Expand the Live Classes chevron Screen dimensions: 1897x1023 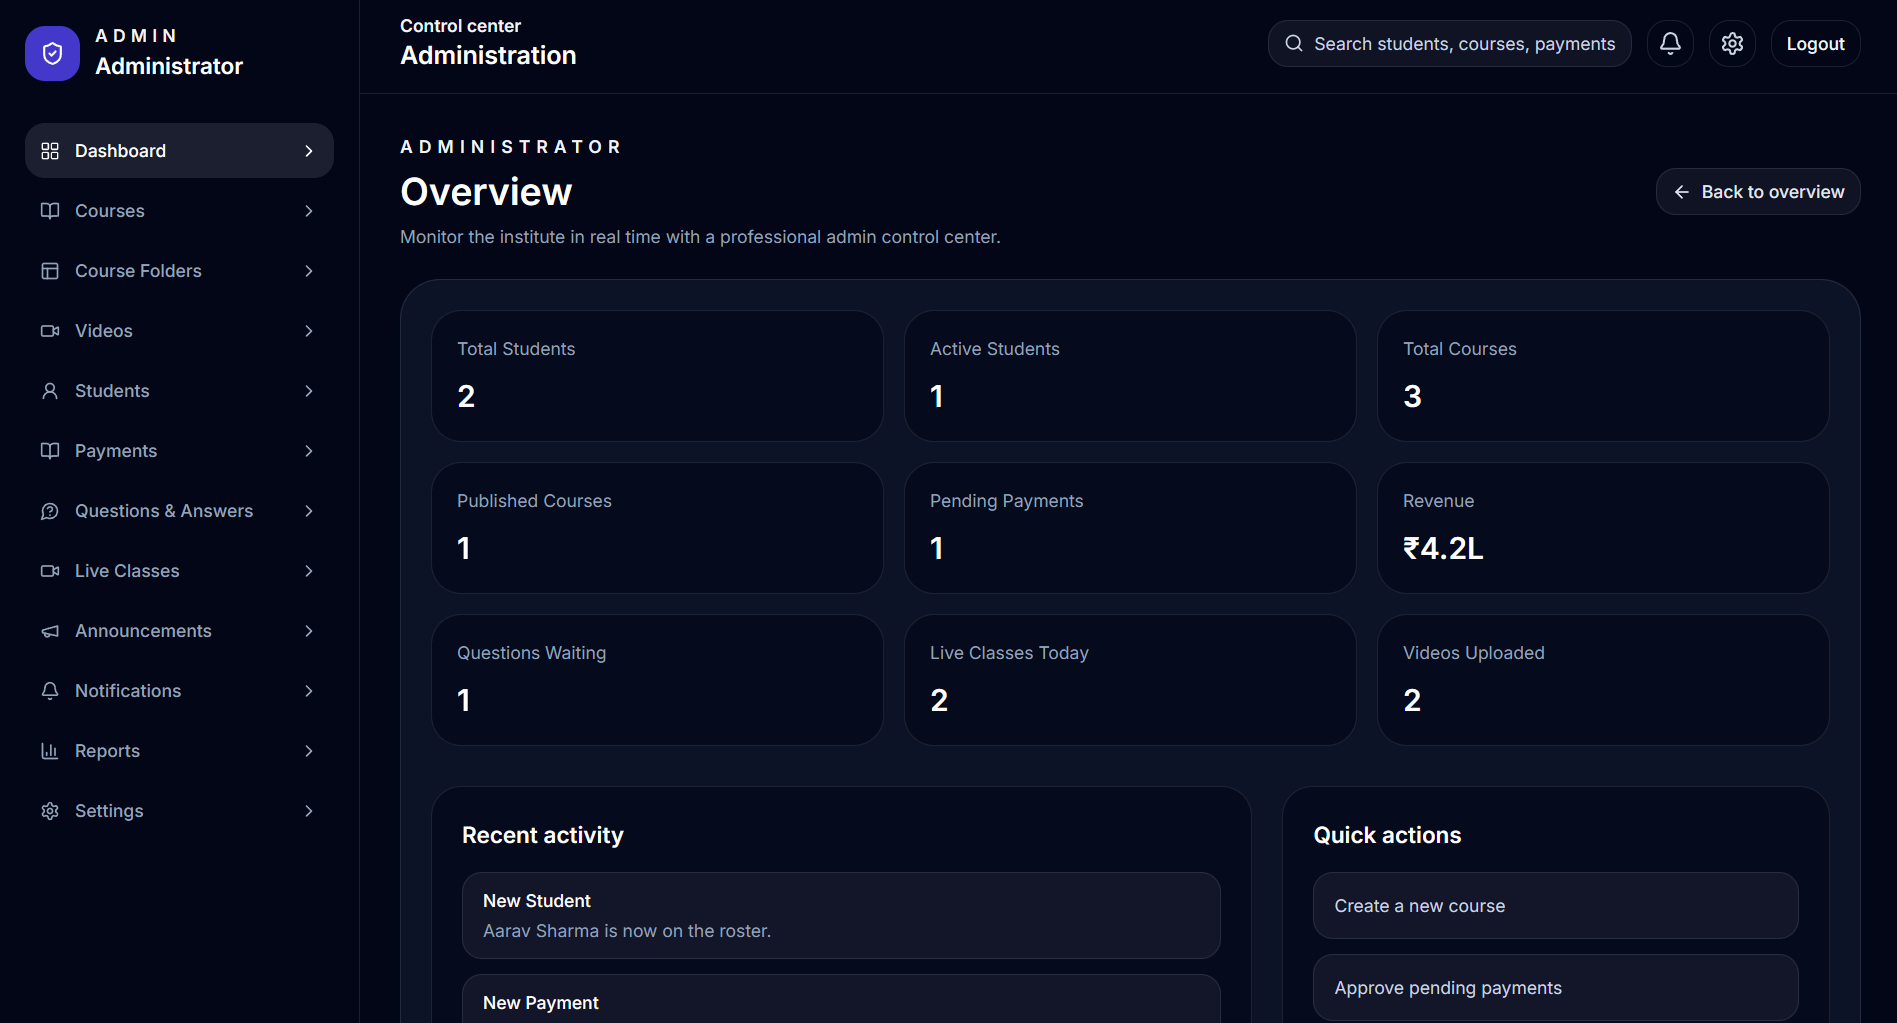[x=309, y=571]
